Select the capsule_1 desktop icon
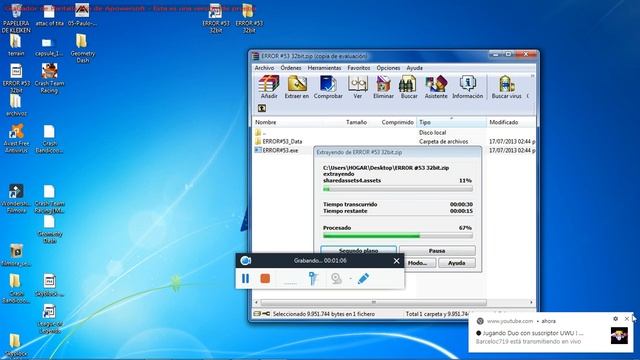640x360 pixels. click(48, 47)
